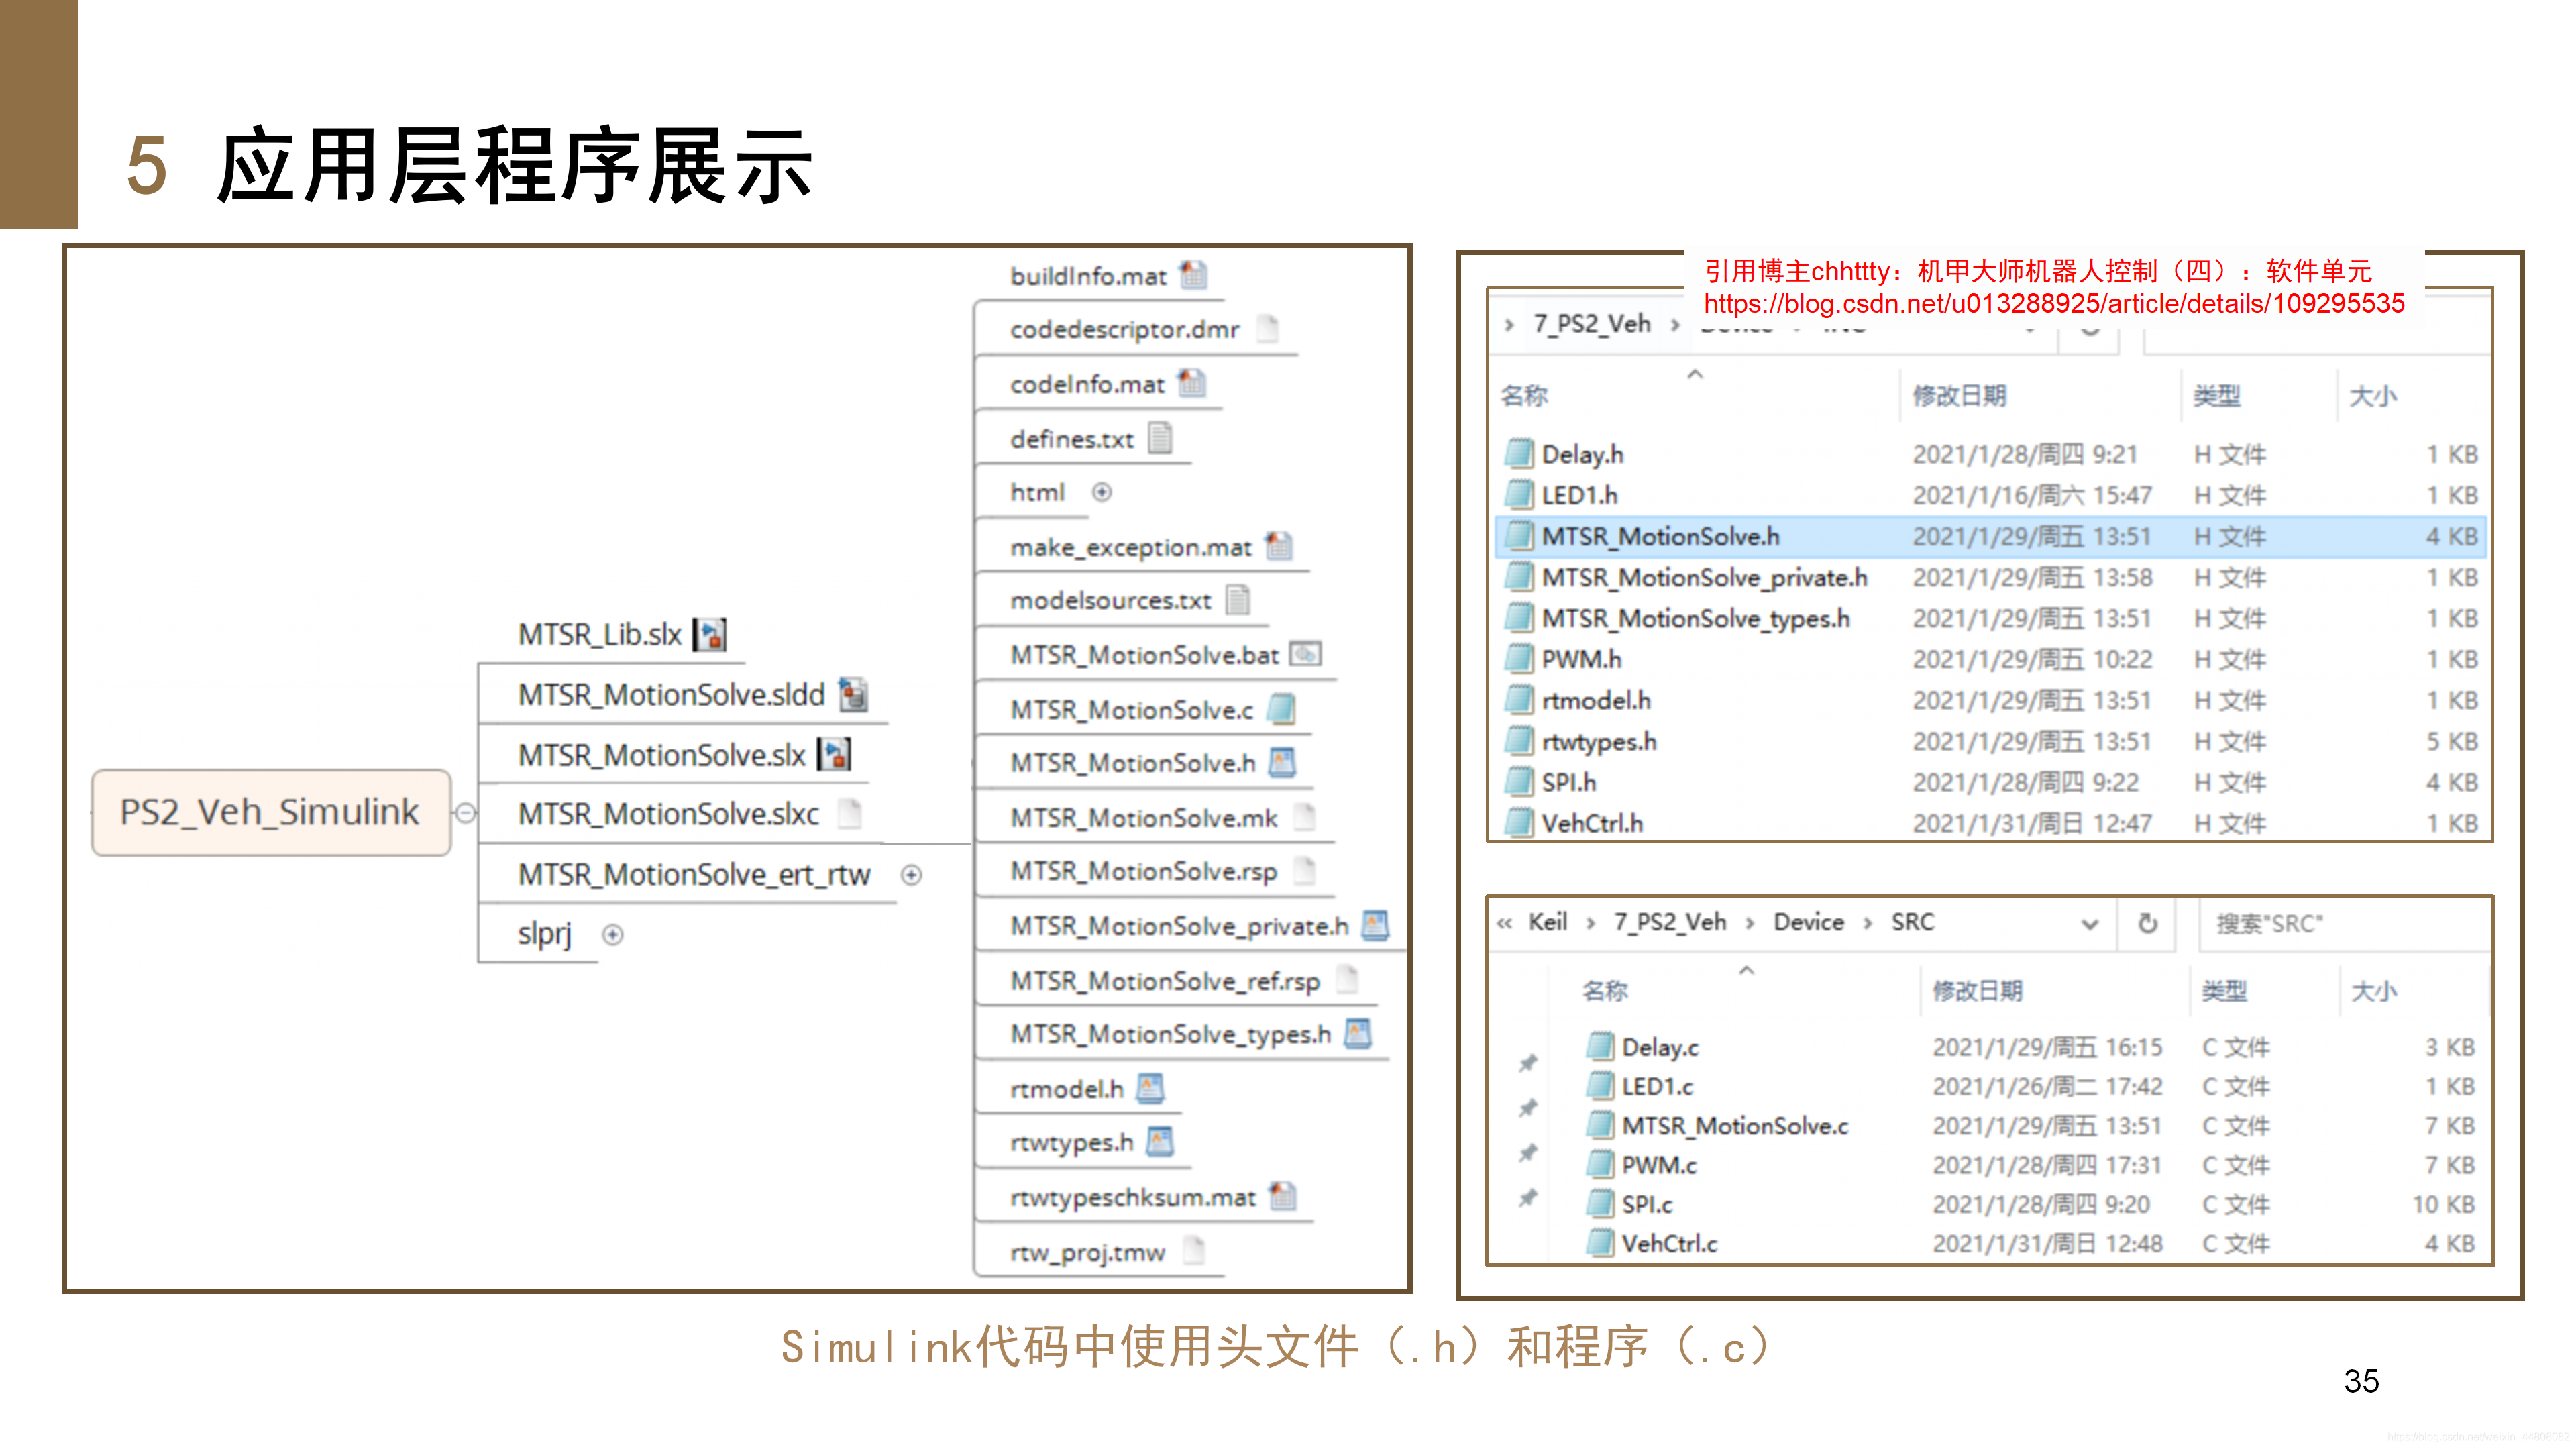Sort upper explorer by 名称 column
2576x1449 pixels.
[x=1524, y=396]
